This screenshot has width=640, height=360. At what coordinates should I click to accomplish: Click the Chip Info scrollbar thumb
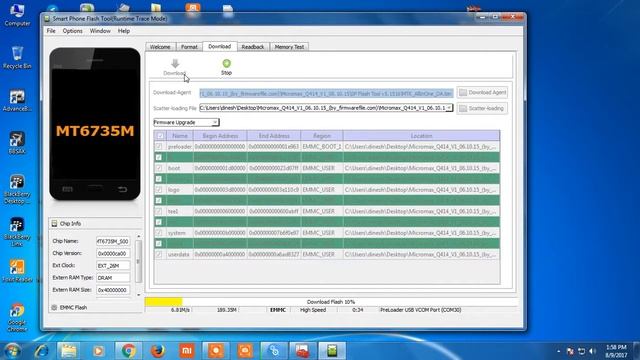(x=139, y=261)
